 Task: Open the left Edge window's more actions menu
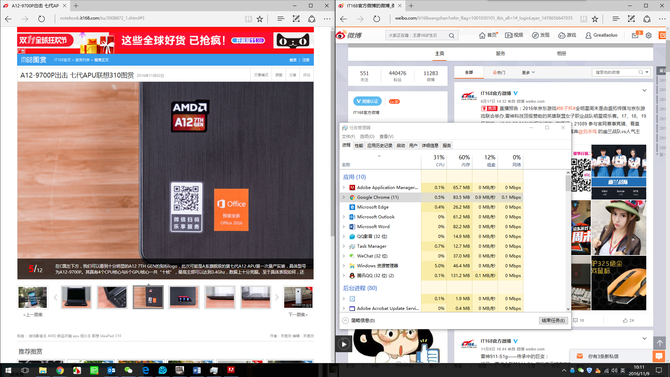(327, 19)
